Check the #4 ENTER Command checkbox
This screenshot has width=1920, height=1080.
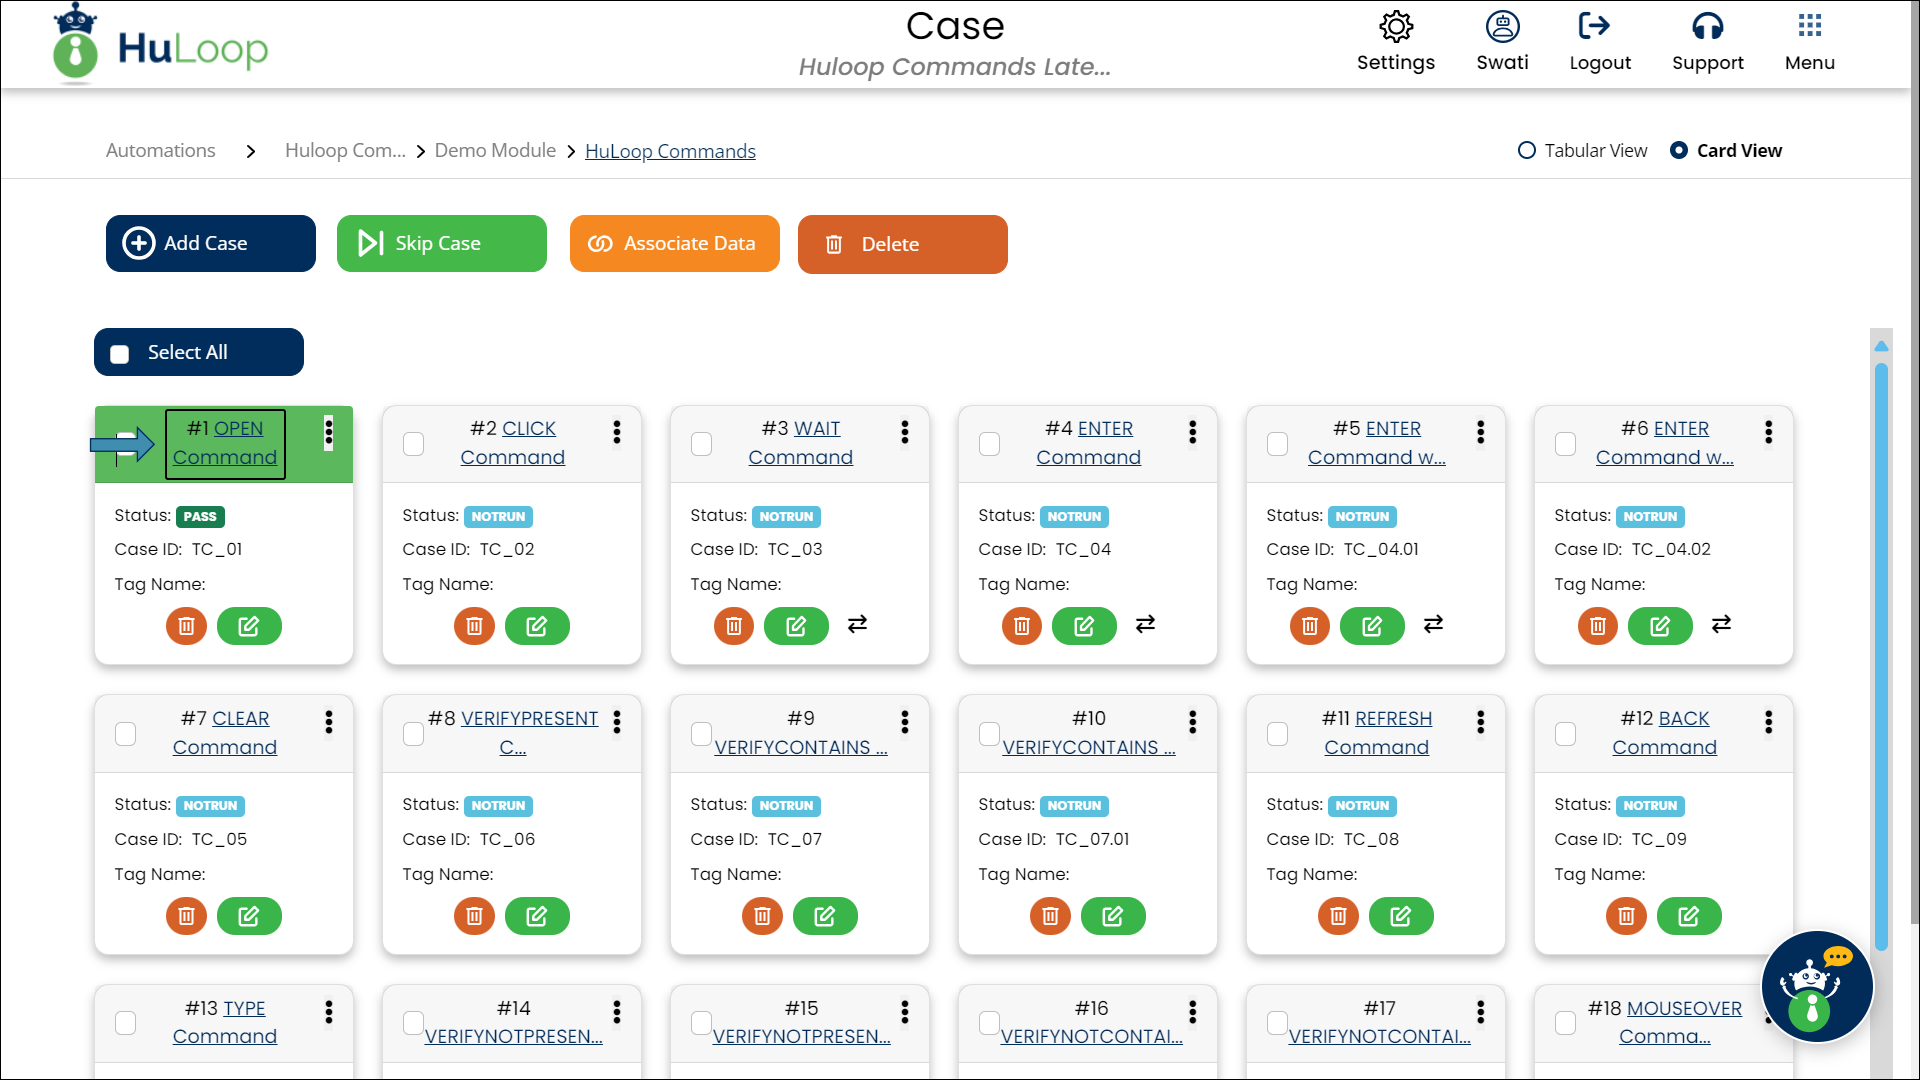click(x=989, y=443)
